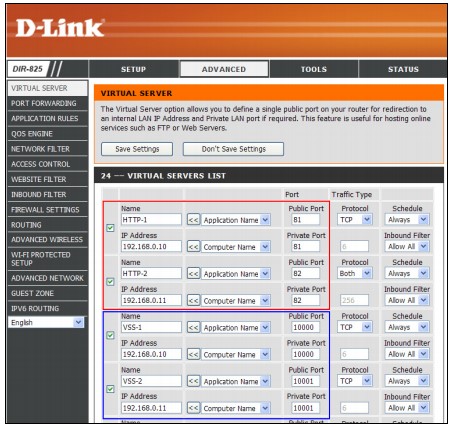Click the << button beside 192.168.0.11 Computer Name for VSS-2

pyautogui.click(x=194, y=408)
